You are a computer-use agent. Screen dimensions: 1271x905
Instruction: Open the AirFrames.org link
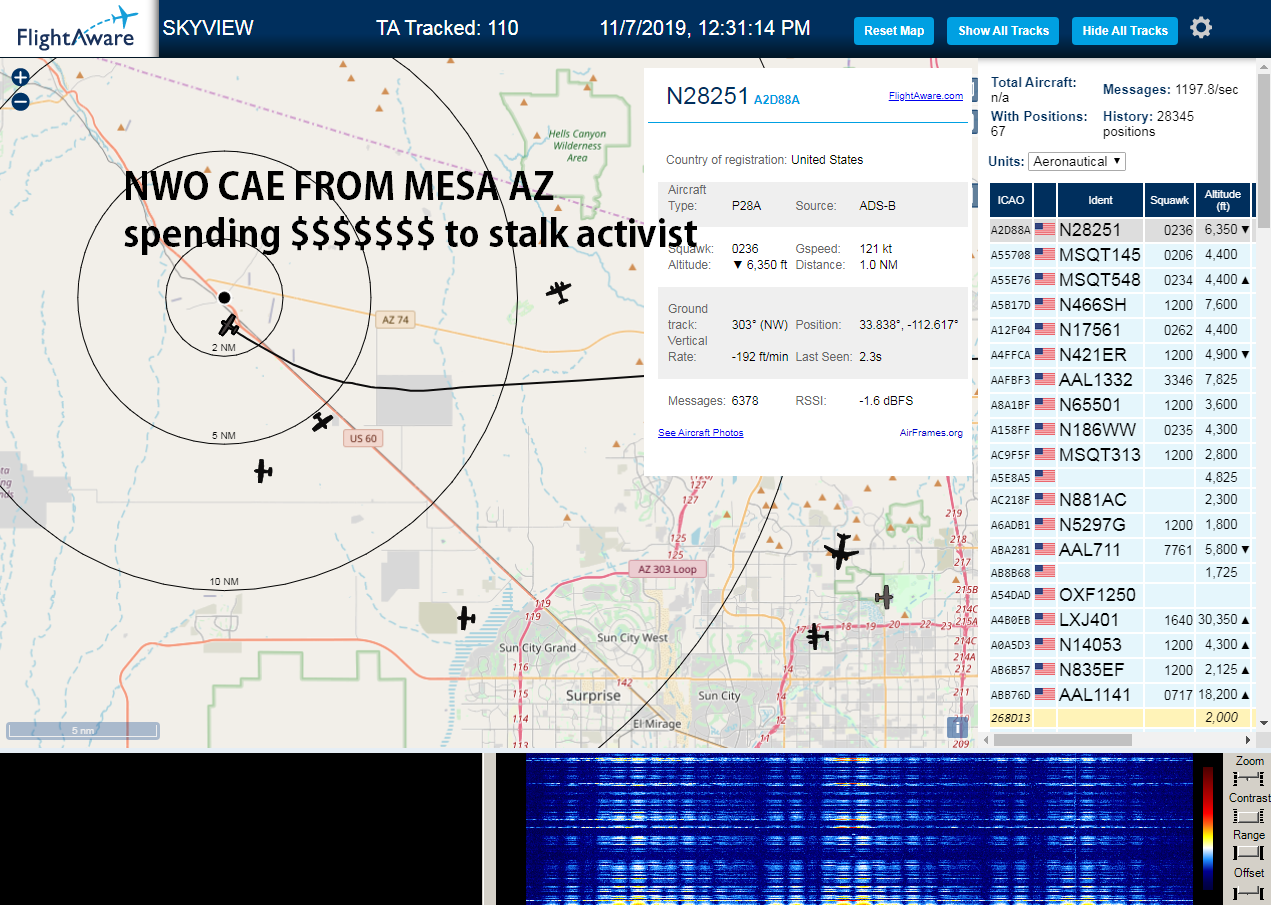click(x=931, y=433)
